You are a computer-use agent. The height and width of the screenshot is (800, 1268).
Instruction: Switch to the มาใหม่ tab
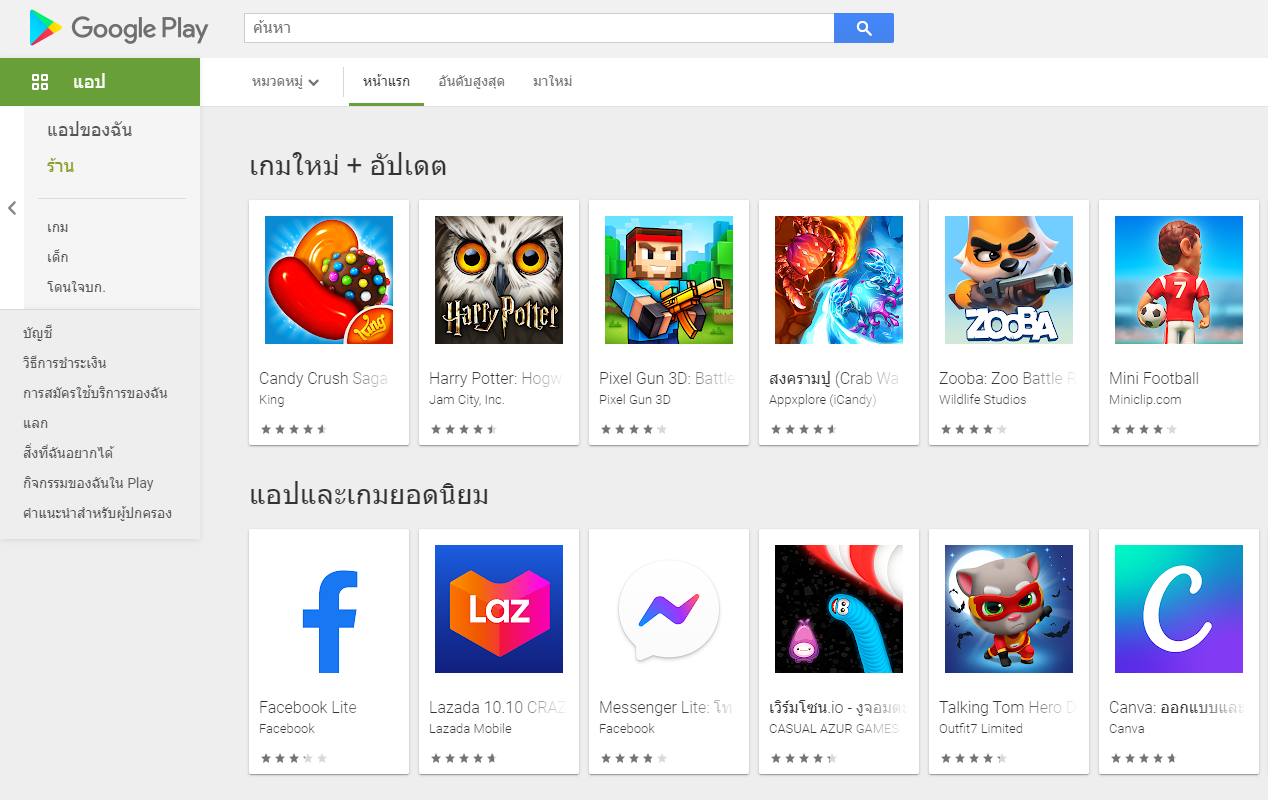[x=552, y=82]
